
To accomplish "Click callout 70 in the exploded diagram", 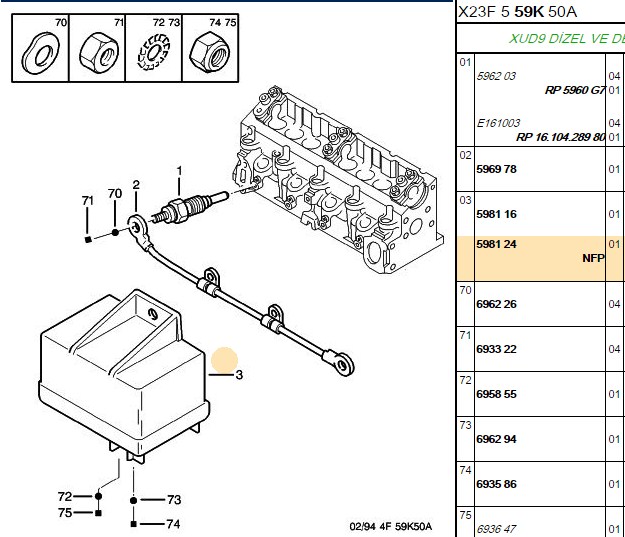I will [x=115, y=193].
